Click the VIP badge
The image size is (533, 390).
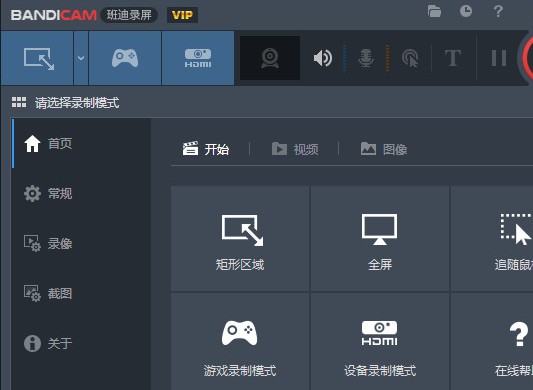point(182,15)
